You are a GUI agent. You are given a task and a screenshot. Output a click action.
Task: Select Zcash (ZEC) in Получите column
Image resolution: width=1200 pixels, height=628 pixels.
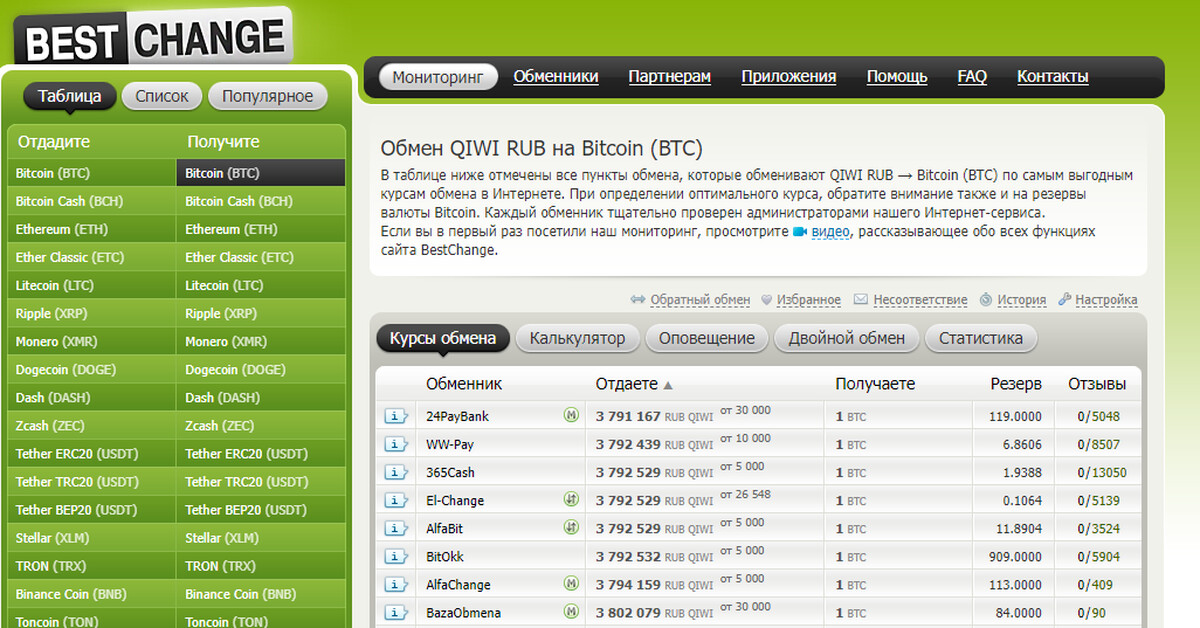[x=261, y=425]
